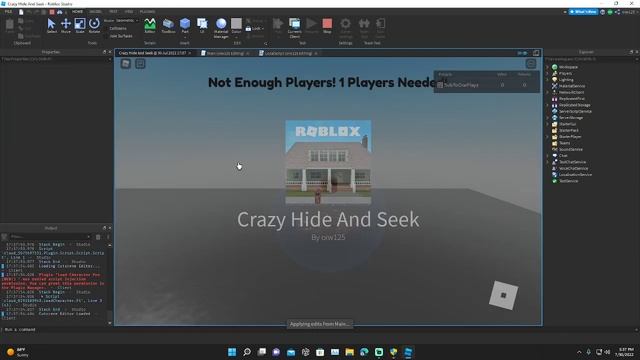Click the viewport top-right menu icon
Viewport: 640px width, 360px height.
point(531,63)
